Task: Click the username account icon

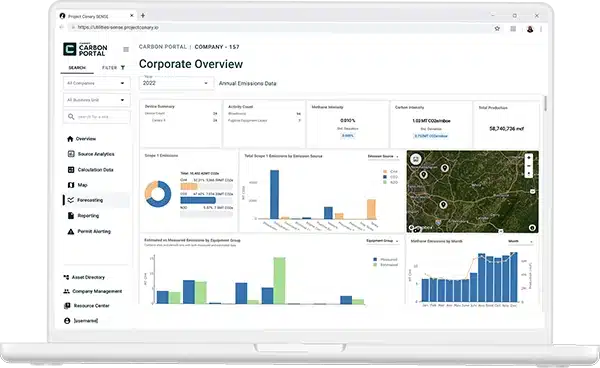Action: [x=67, y=321]
